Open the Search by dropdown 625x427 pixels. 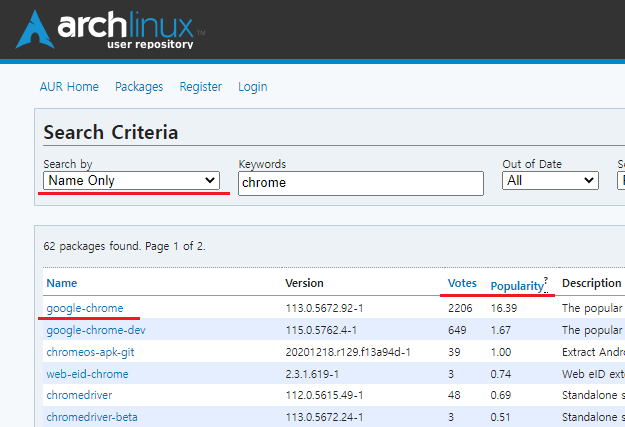click(132, 181)
